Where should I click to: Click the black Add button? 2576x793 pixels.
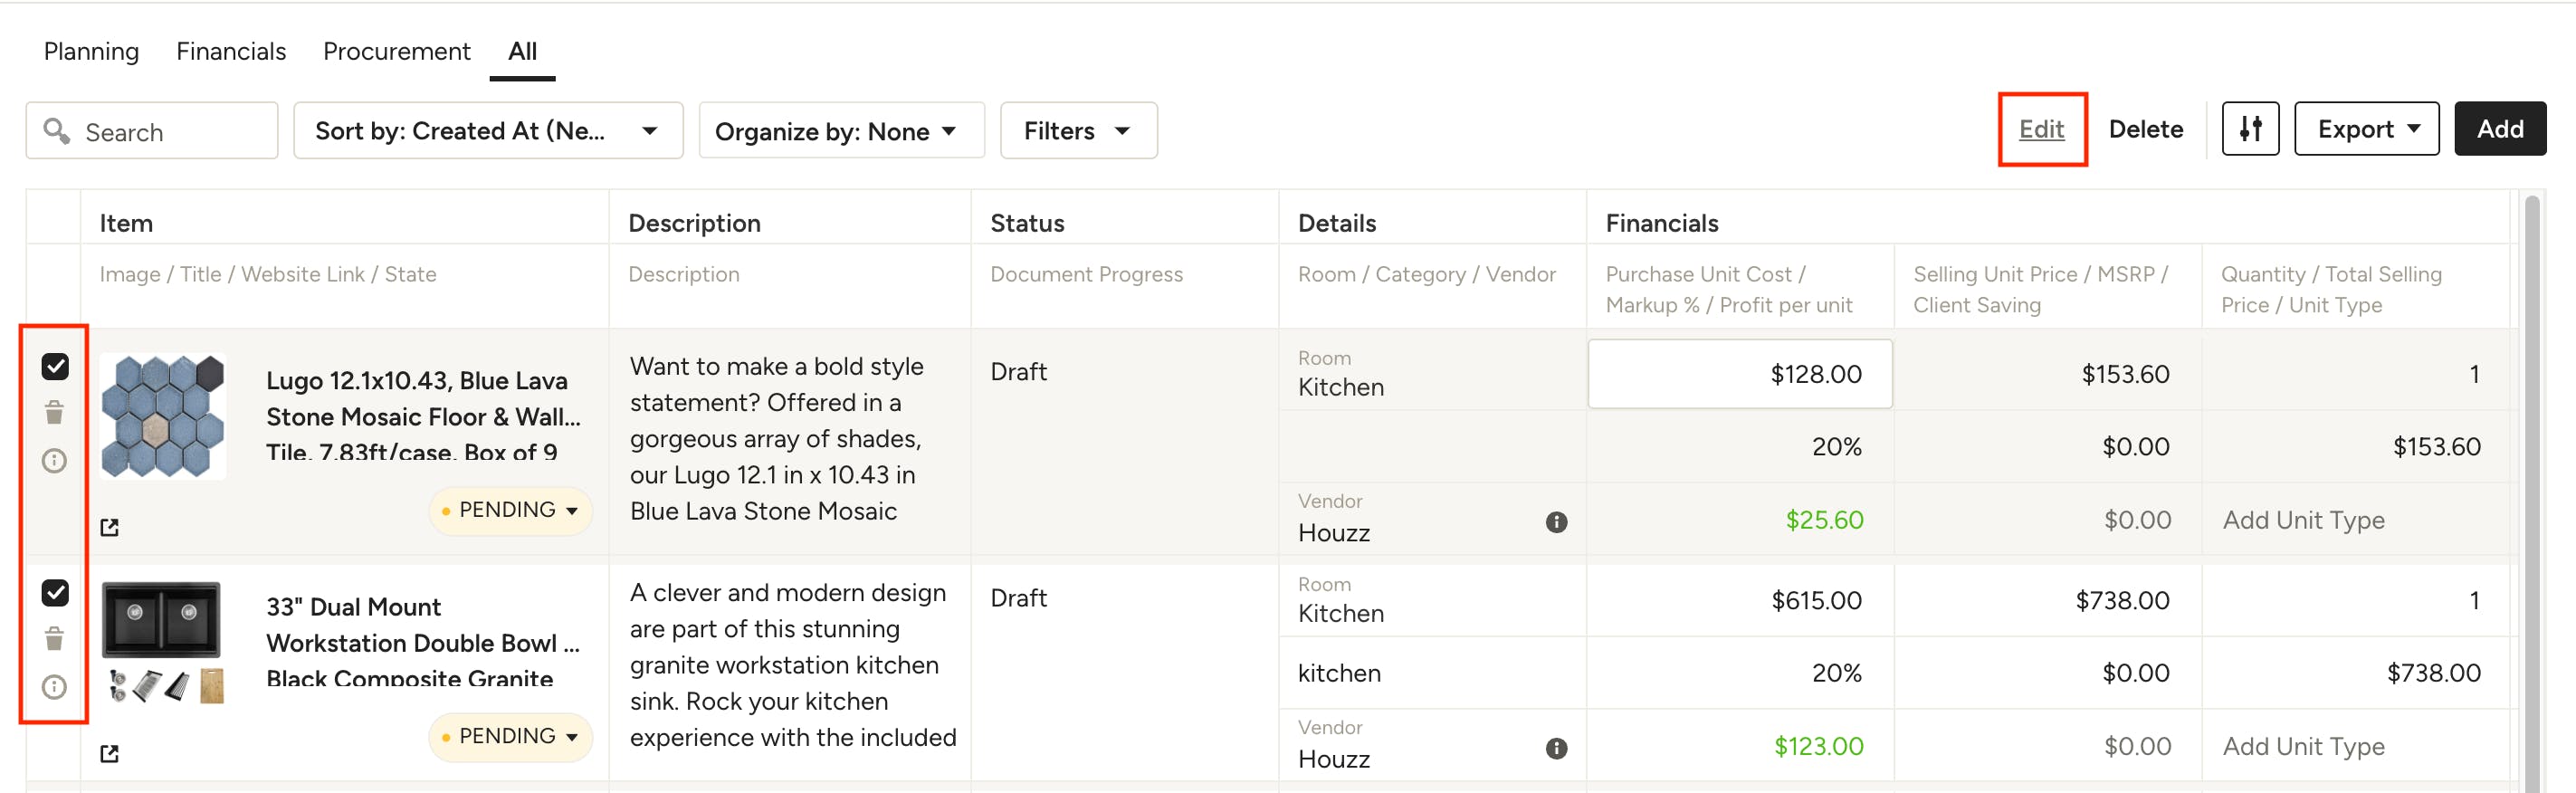pos(2499,129)
